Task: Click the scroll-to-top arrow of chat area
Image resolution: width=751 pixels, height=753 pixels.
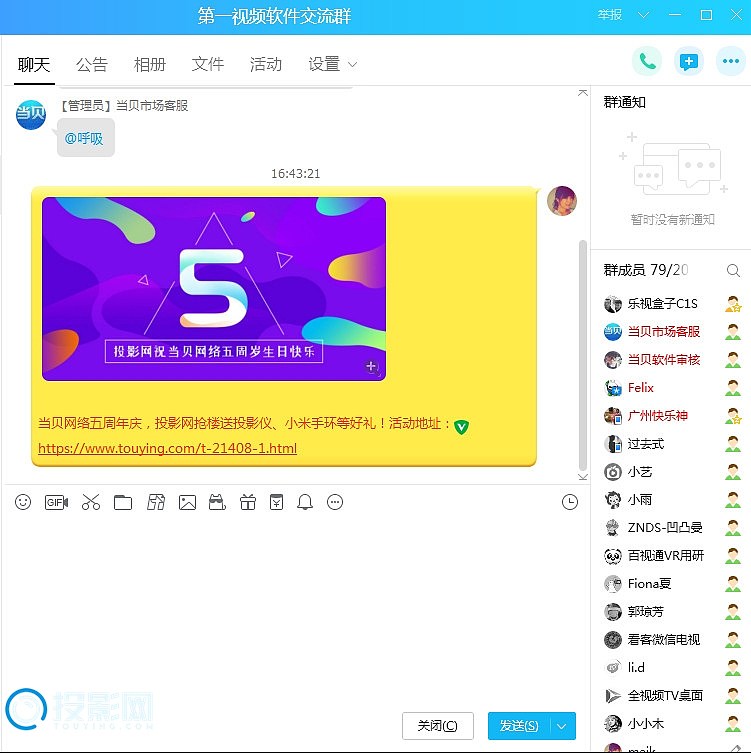Action: (x=583, y=93)
